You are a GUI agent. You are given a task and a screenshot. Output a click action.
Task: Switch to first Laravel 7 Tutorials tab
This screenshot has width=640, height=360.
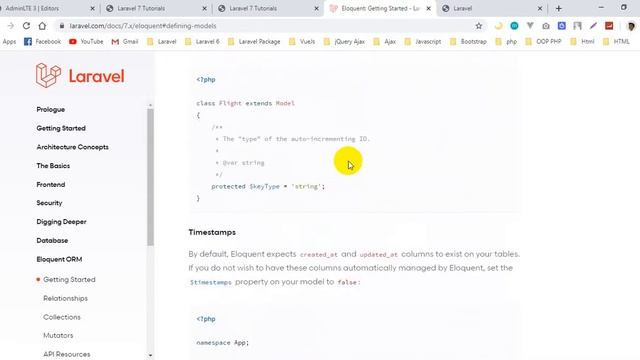156,8
